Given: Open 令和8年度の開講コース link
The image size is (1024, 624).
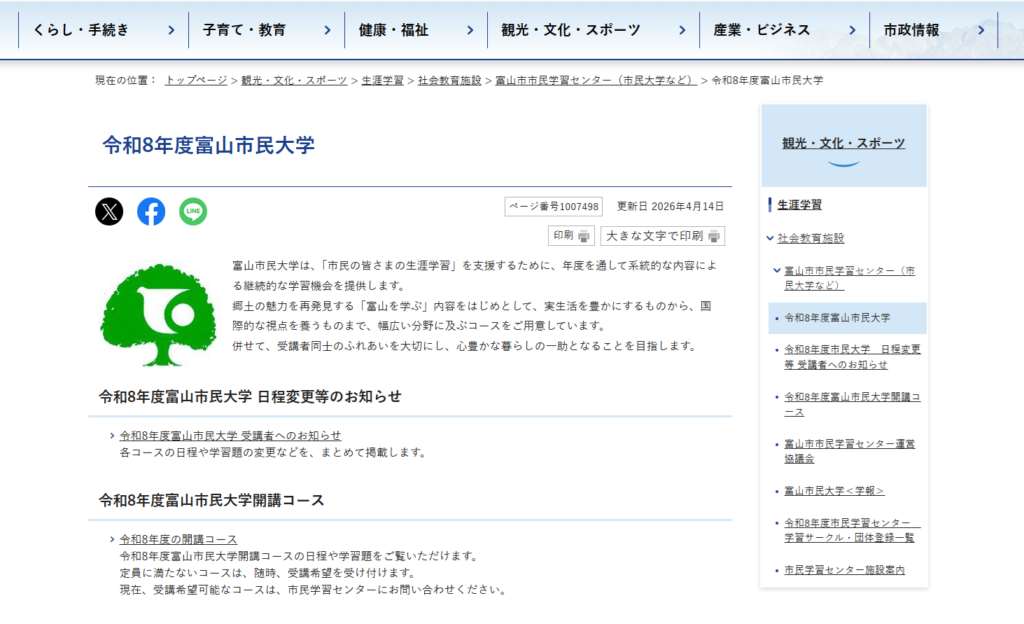Looking at the screenshot, I should [x=178, y=540].
